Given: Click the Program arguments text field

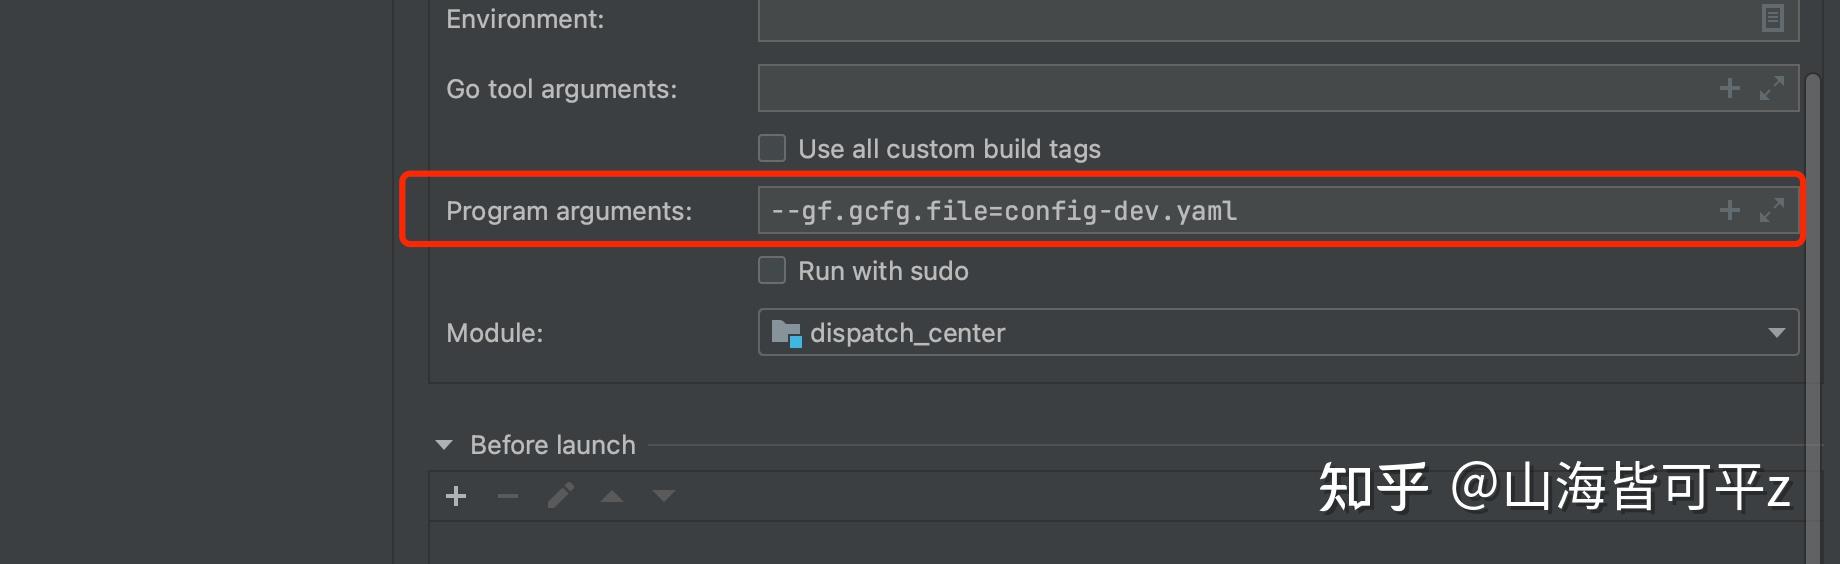Looking at the screenshot, I should point(1200,211).
